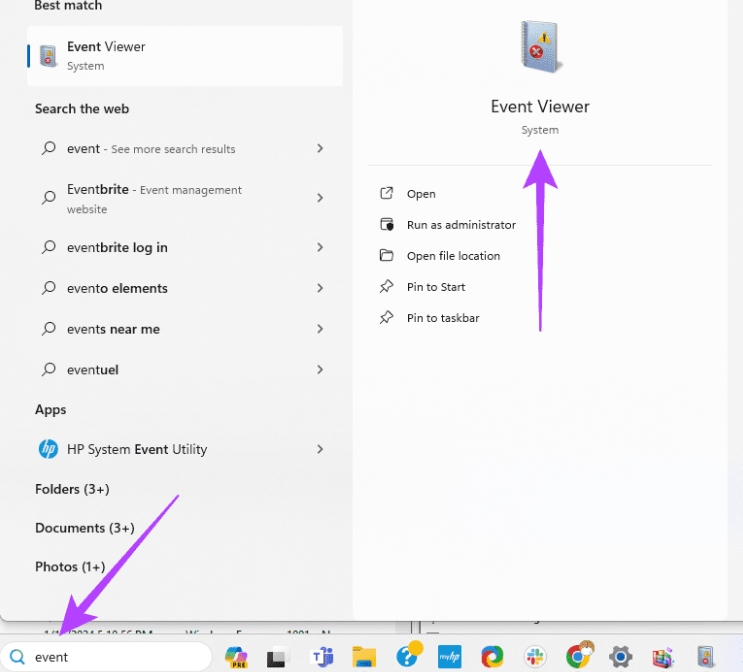Expand the HP System Event Utility chevron
The image size is (743, 672).
click(x=320, y=449)
